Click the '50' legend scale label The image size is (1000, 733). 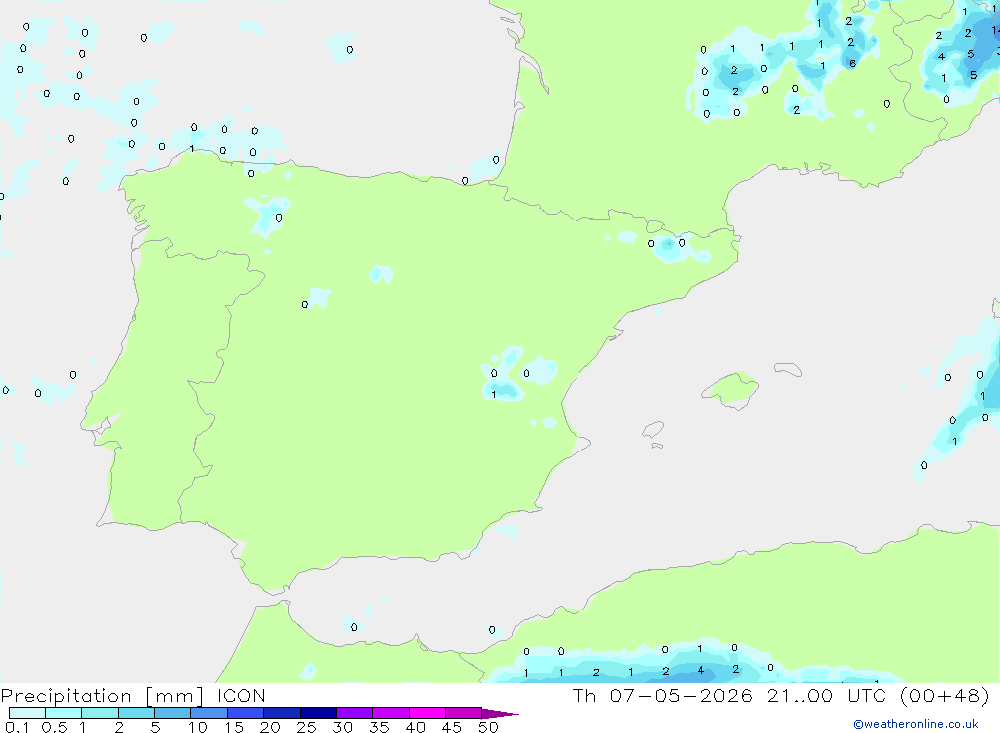coord(489,727)
